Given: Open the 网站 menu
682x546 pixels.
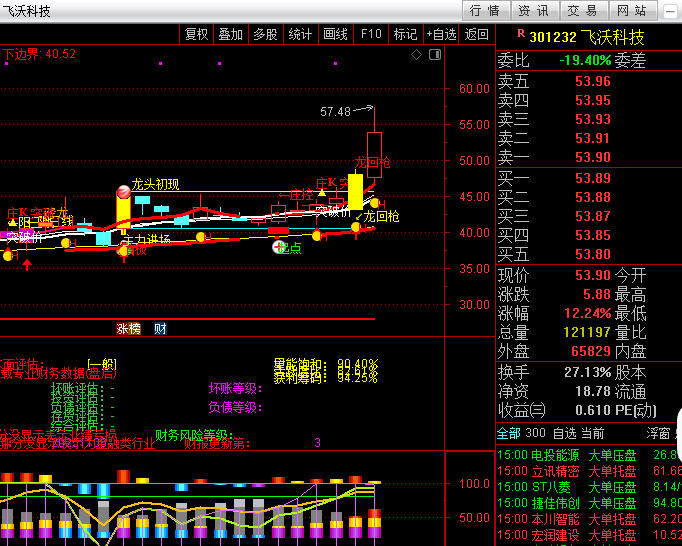Looking at the screenshot, I should point(631,11).
